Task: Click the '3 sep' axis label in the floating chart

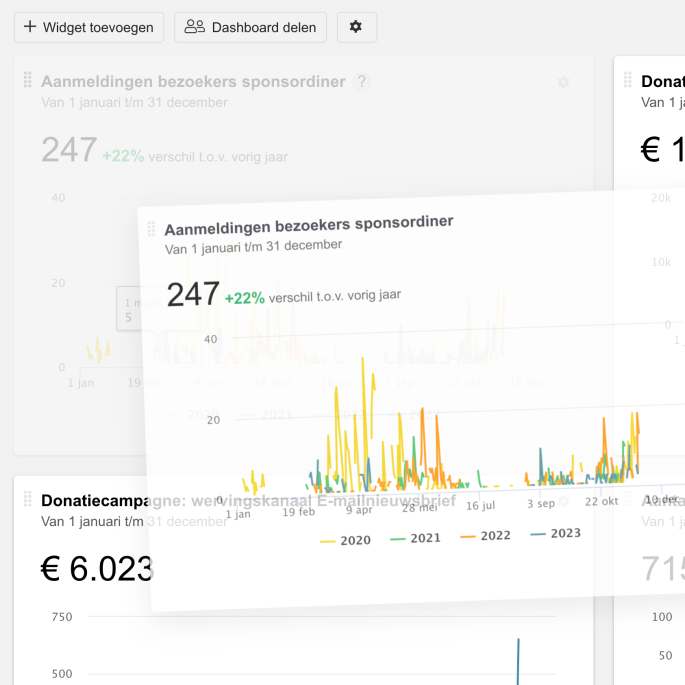Action: click(x=541, y=504)
